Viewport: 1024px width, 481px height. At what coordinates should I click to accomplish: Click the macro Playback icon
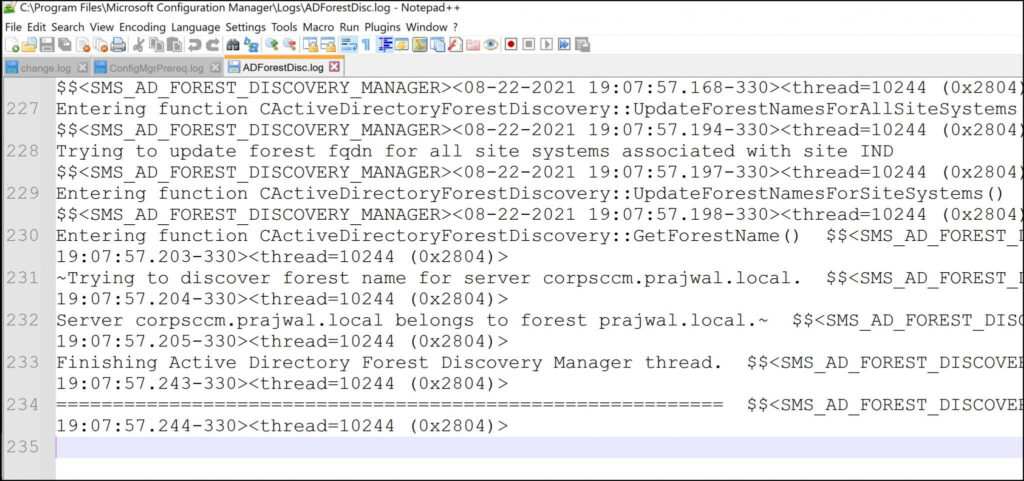(x=547, y=45)
